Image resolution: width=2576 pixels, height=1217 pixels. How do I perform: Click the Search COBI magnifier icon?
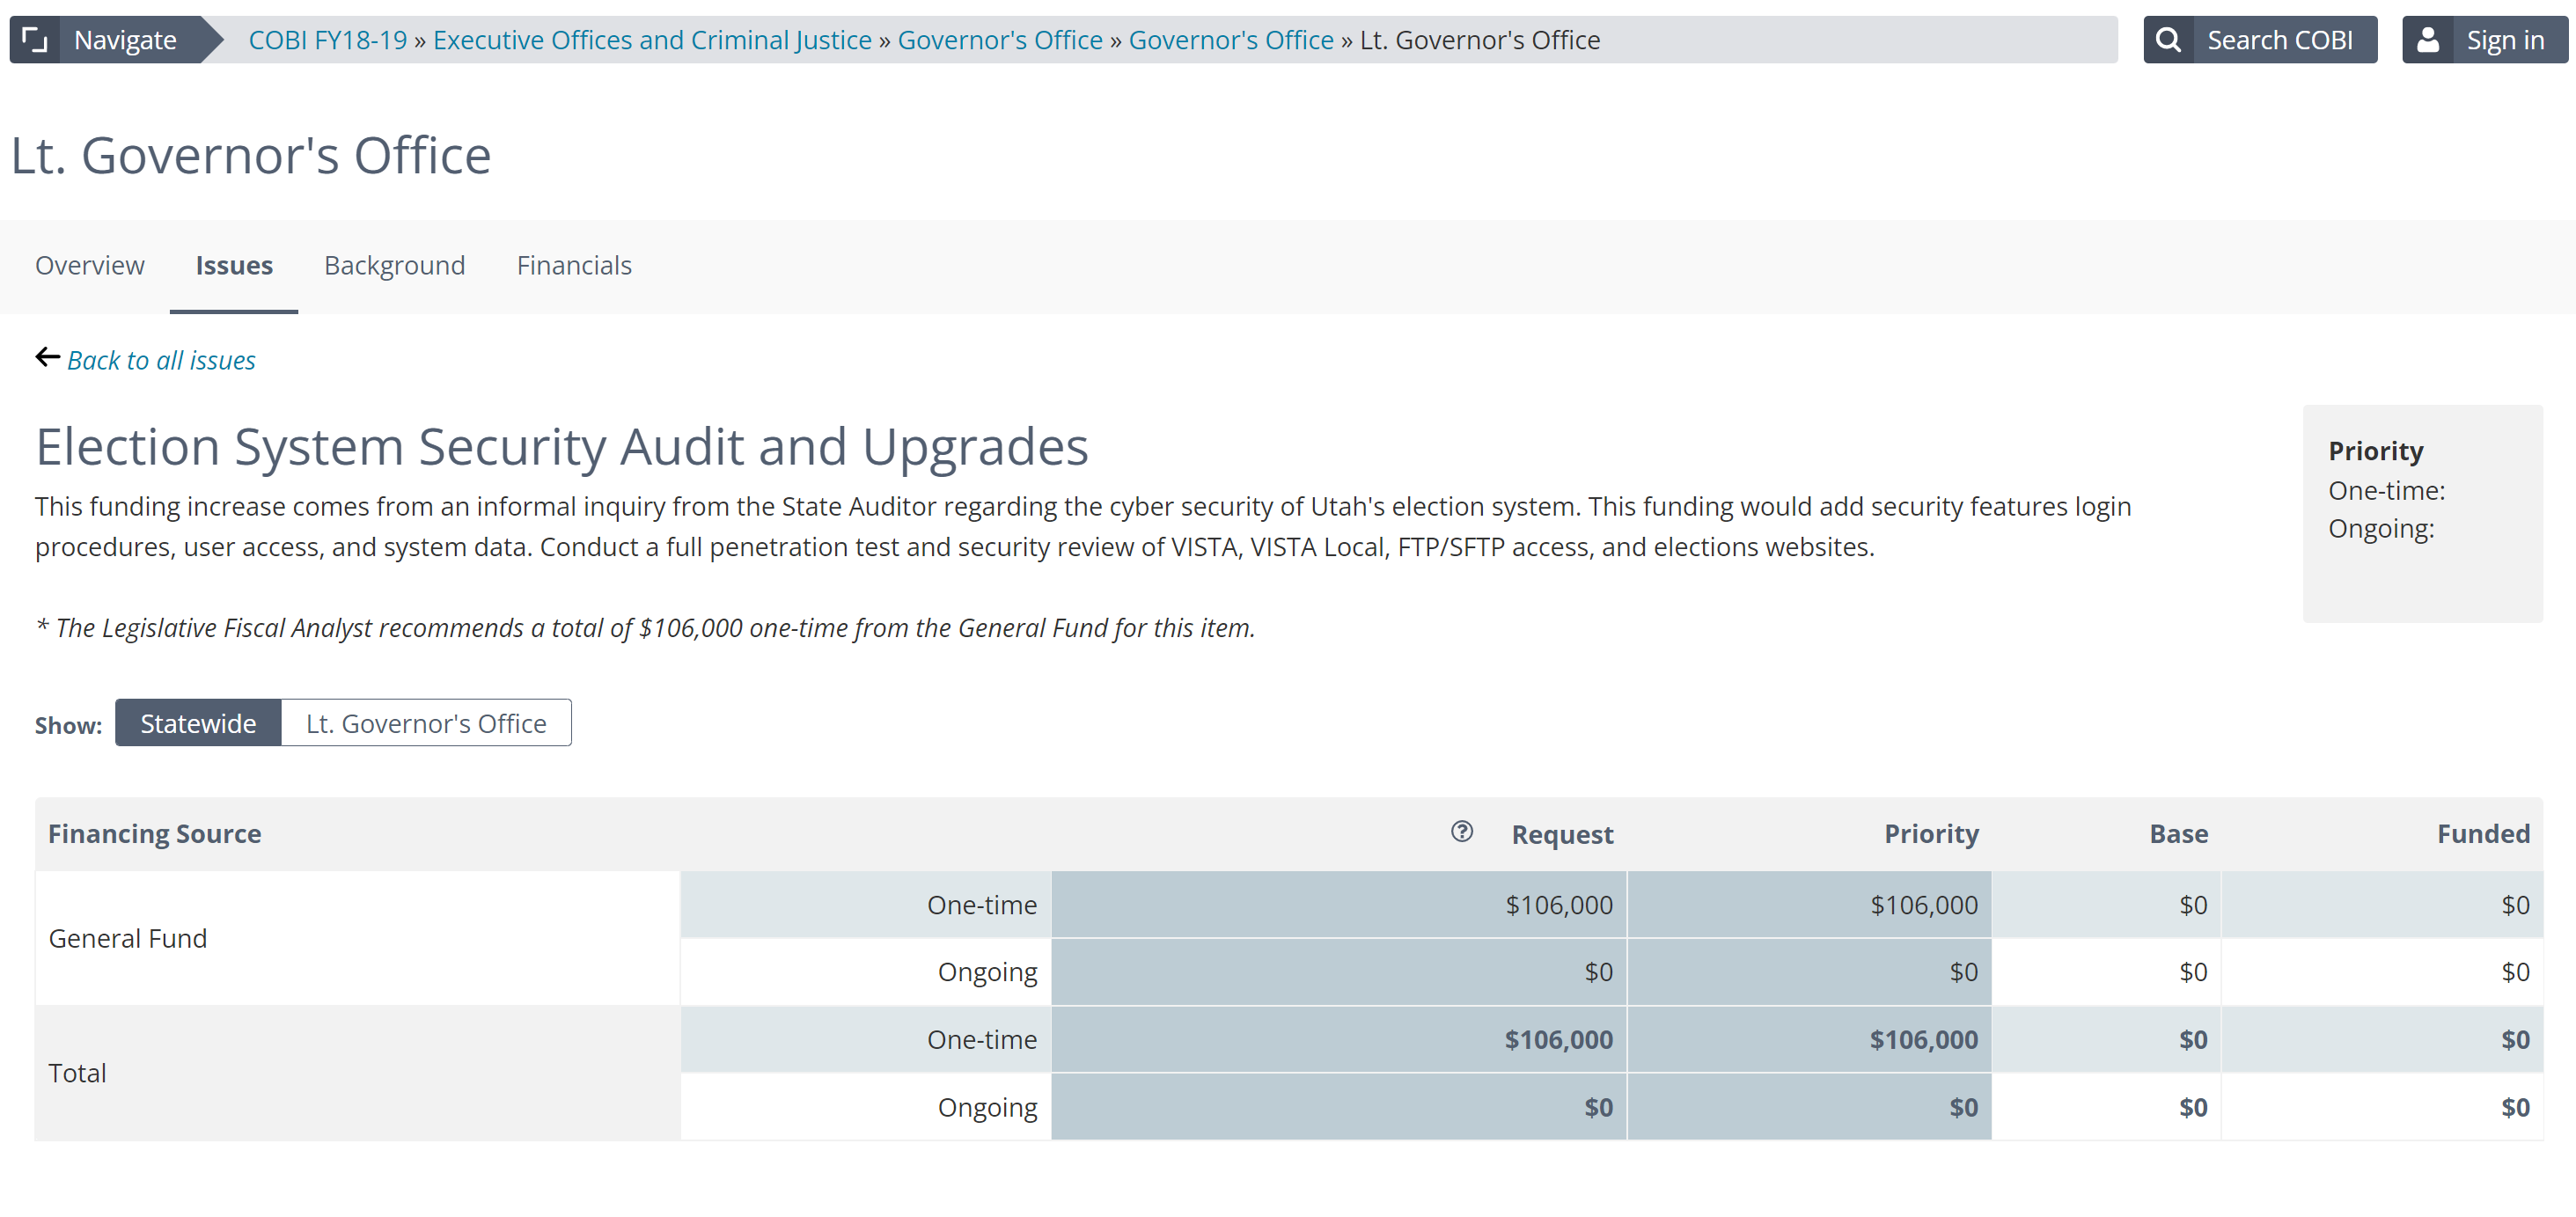click(2168, 40)
